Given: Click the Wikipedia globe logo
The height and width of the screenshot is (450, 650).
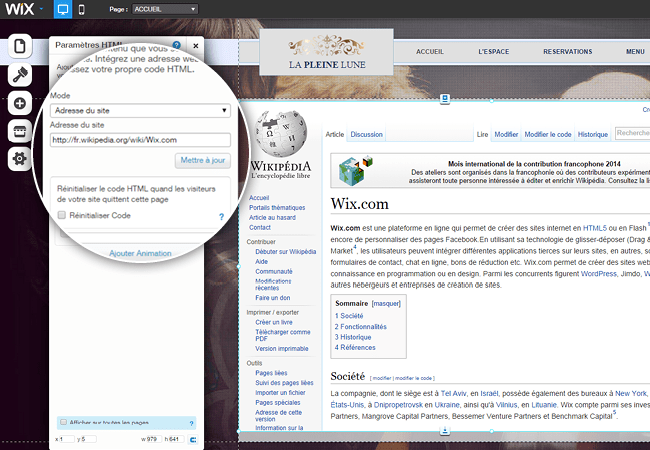Looking at the screenshot, I should (281, 133).
